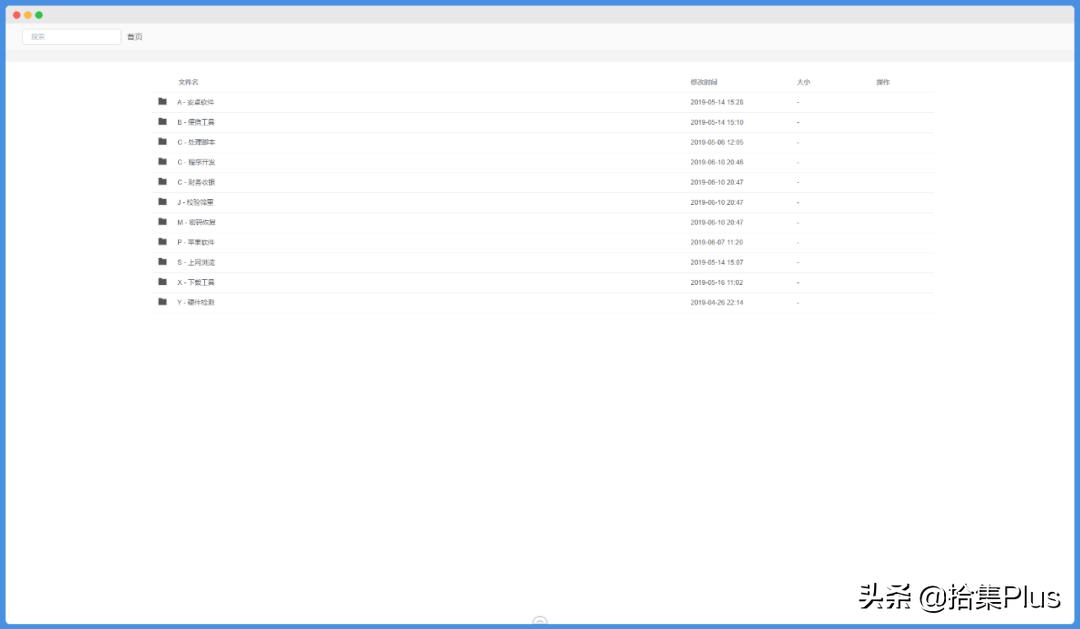Click the date 2019-05-06 12:05
1080x629 pixels.
[x=716, y=142]
